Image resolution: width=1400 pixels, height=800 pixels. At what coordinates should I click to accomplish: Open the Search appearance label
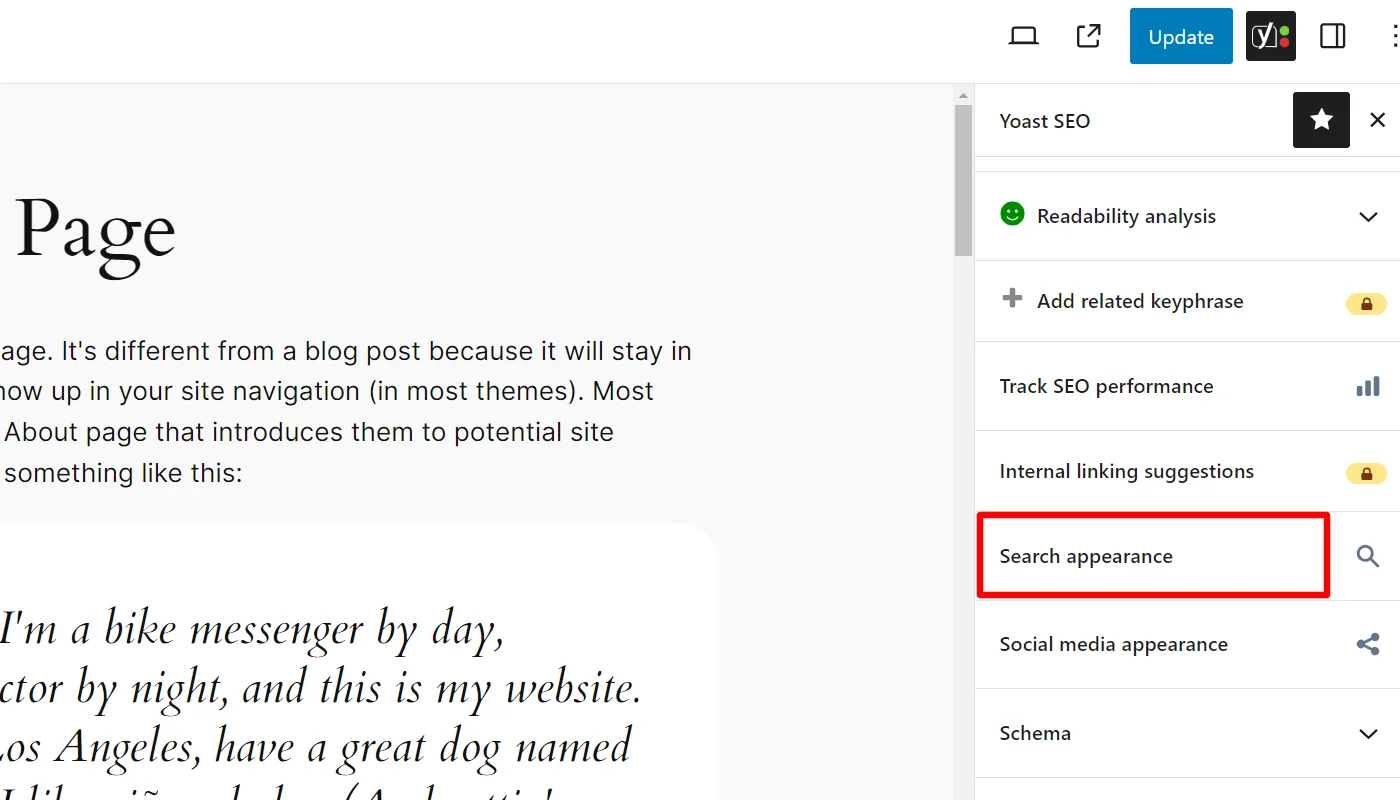(1086, 557)
